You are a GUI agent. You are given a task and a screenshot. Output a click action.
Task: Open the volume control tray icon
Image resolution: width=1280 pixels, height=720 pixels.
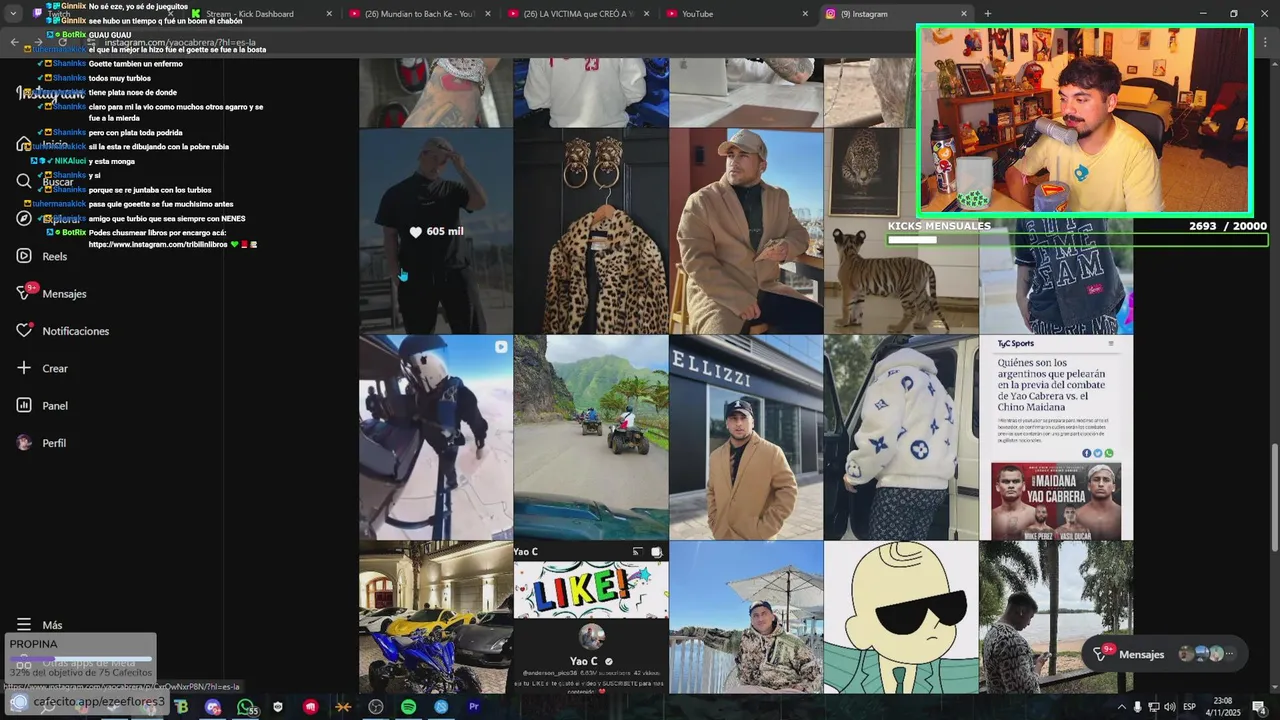[1169, 707]
